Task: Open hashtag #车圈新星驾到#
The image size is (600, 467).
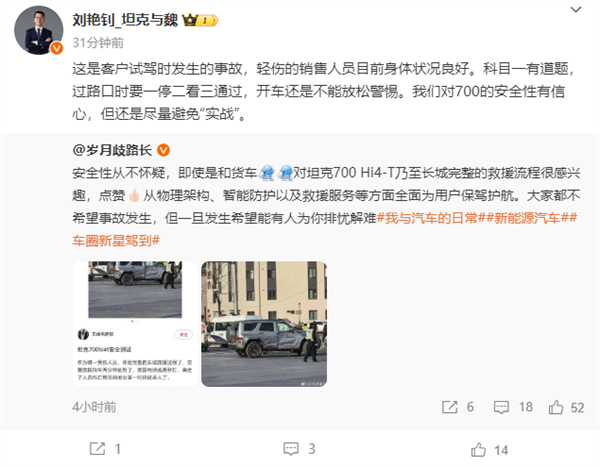Action: click(x=116, y=241)
